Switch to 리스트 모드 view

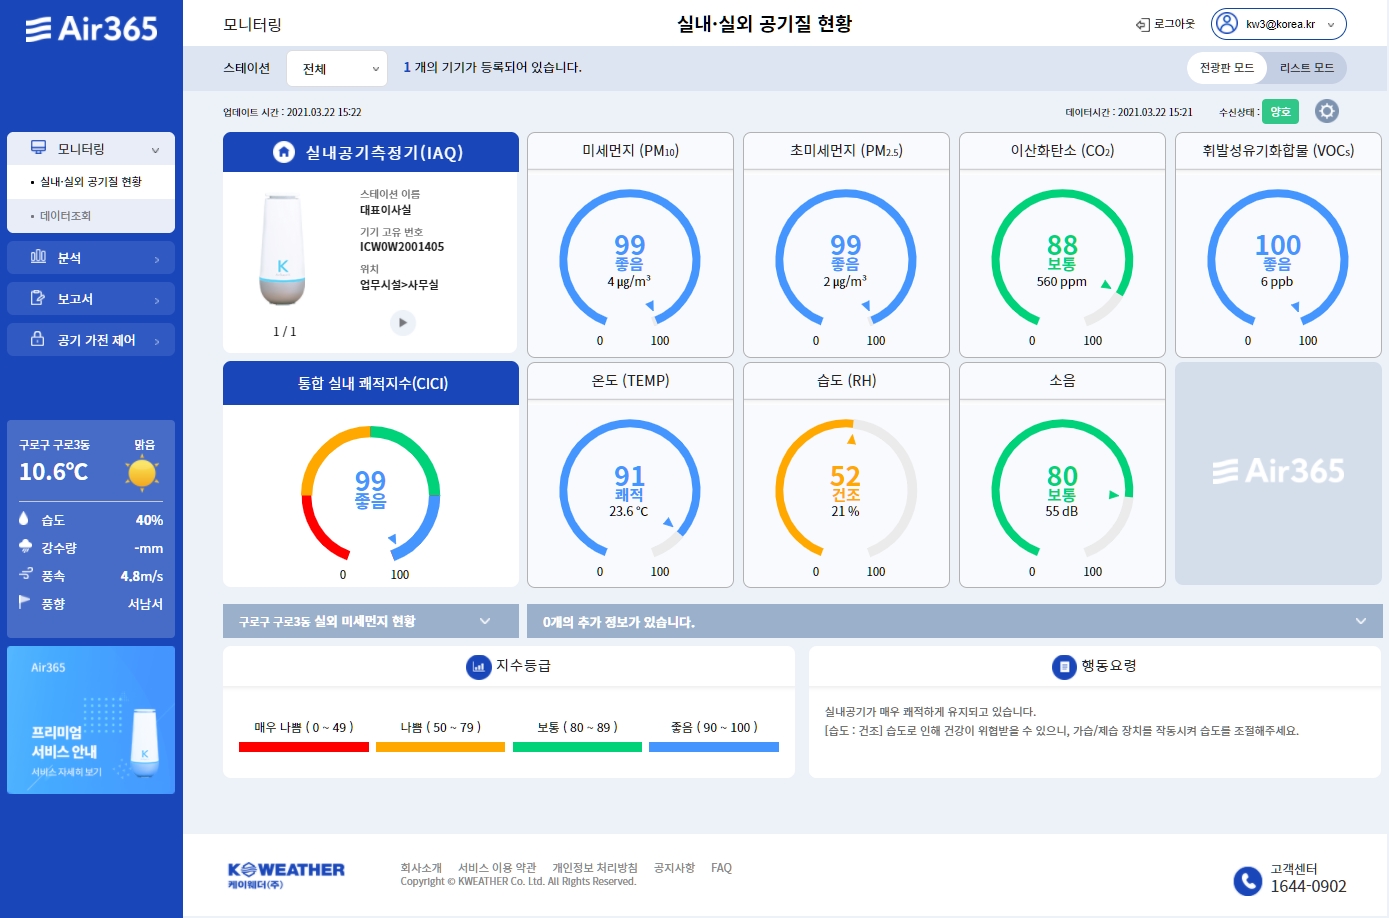point(1306,68)
